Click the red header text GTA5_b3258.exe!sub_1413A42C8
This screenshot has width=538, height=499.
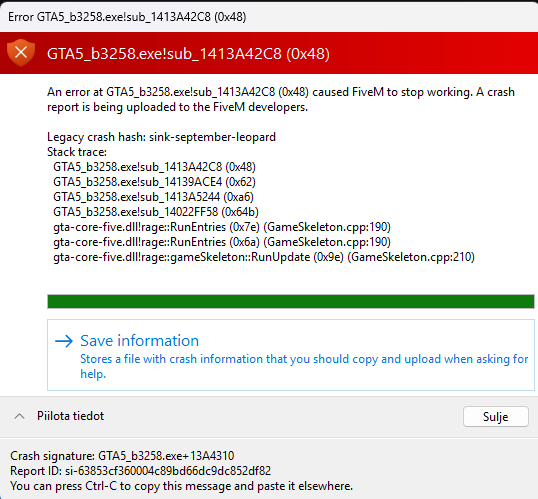[188, 54]
